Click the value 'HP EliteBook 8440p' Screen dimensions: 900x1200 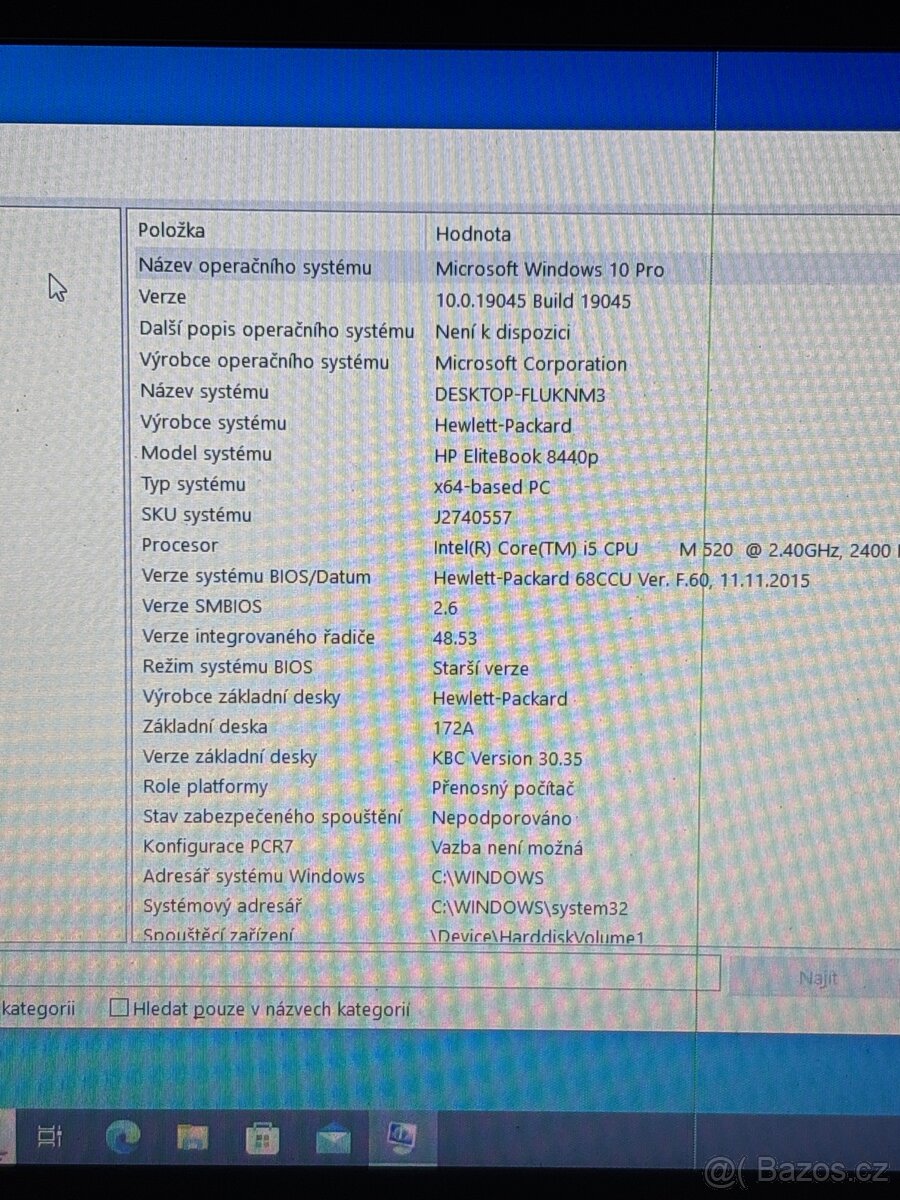[x=516, y=456]
